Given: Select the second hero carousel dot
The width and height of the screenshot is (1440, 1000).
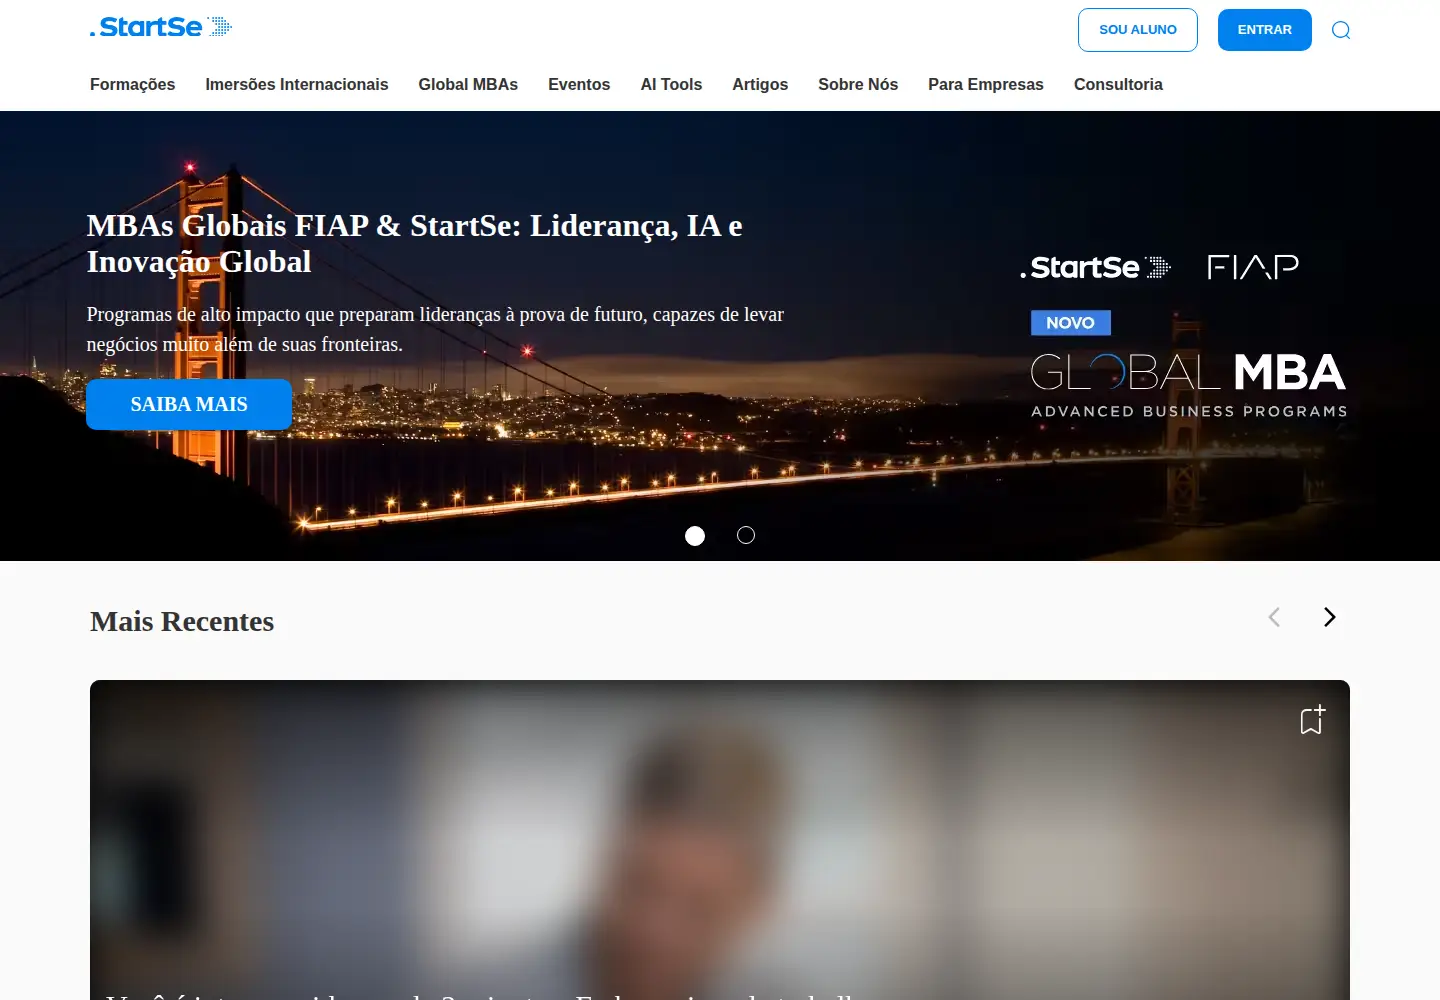Looking at the screenshot, I should click(x=746, y=535).
